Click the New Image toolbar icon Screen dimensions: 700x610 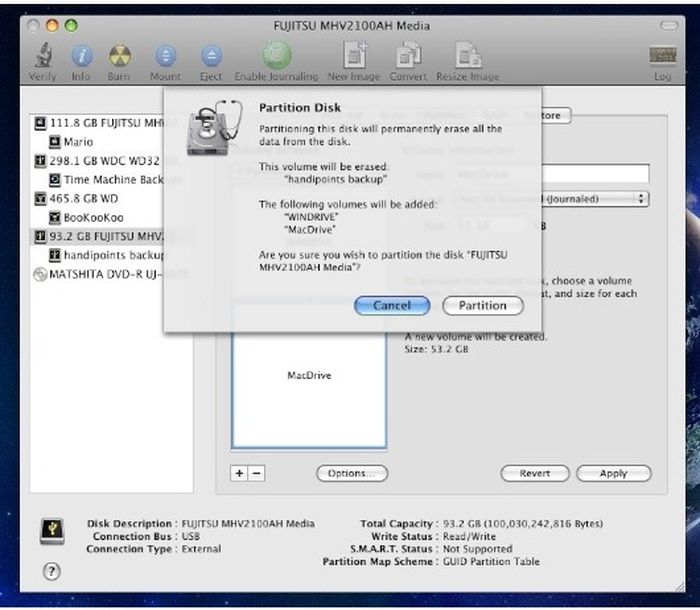point(355,55)
